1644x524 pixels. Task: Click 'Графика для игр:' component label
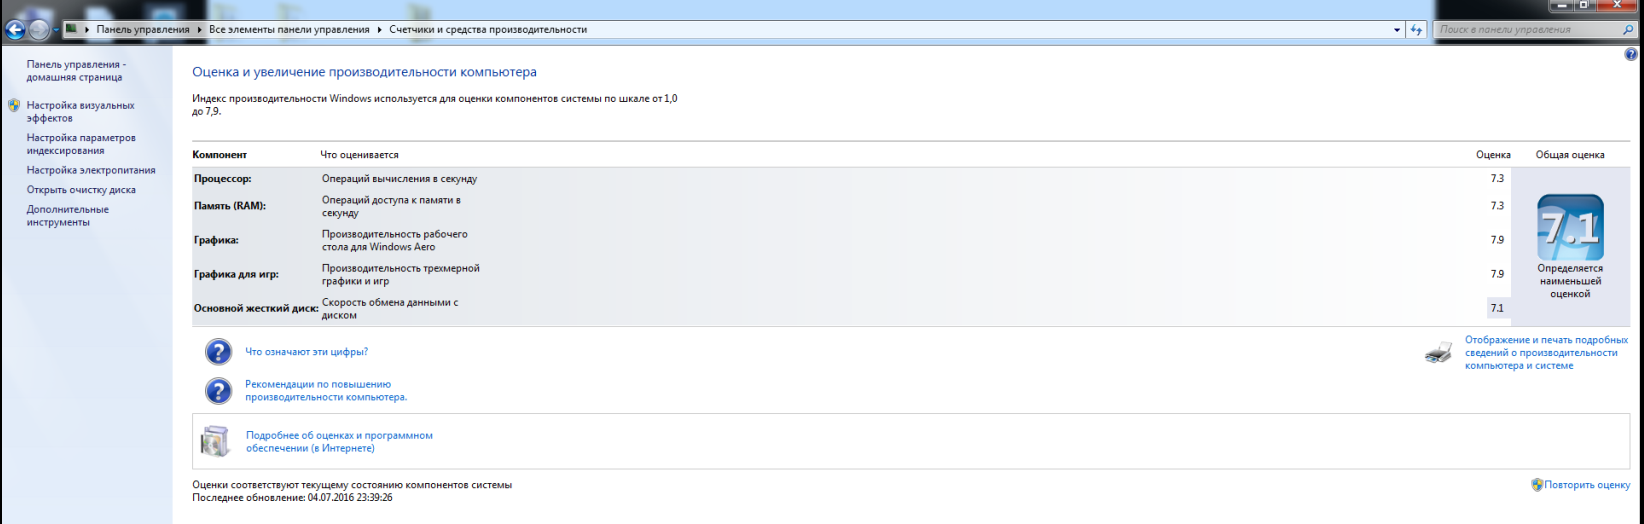(x=236, y=274)
